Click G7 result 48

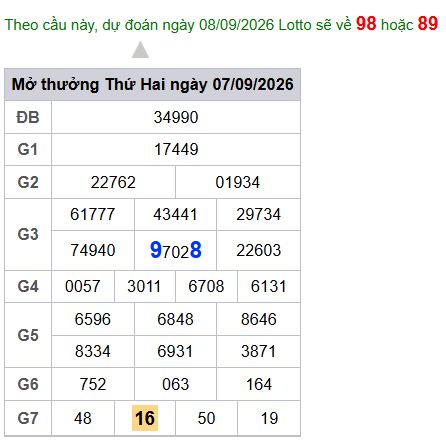click(x=83, y=418)
